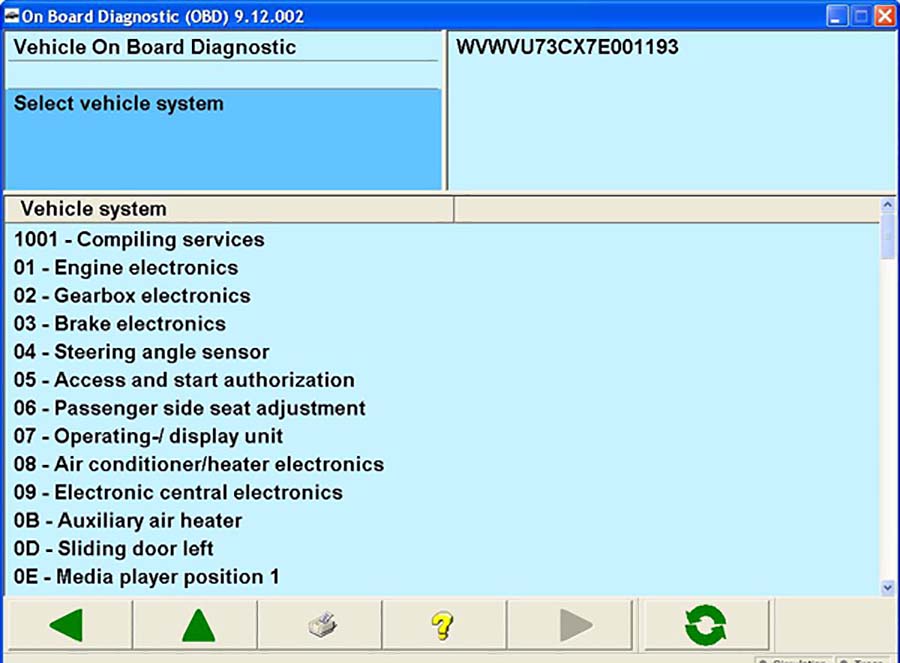Select 05 - Access and start authorization

(x=184, y=380)
